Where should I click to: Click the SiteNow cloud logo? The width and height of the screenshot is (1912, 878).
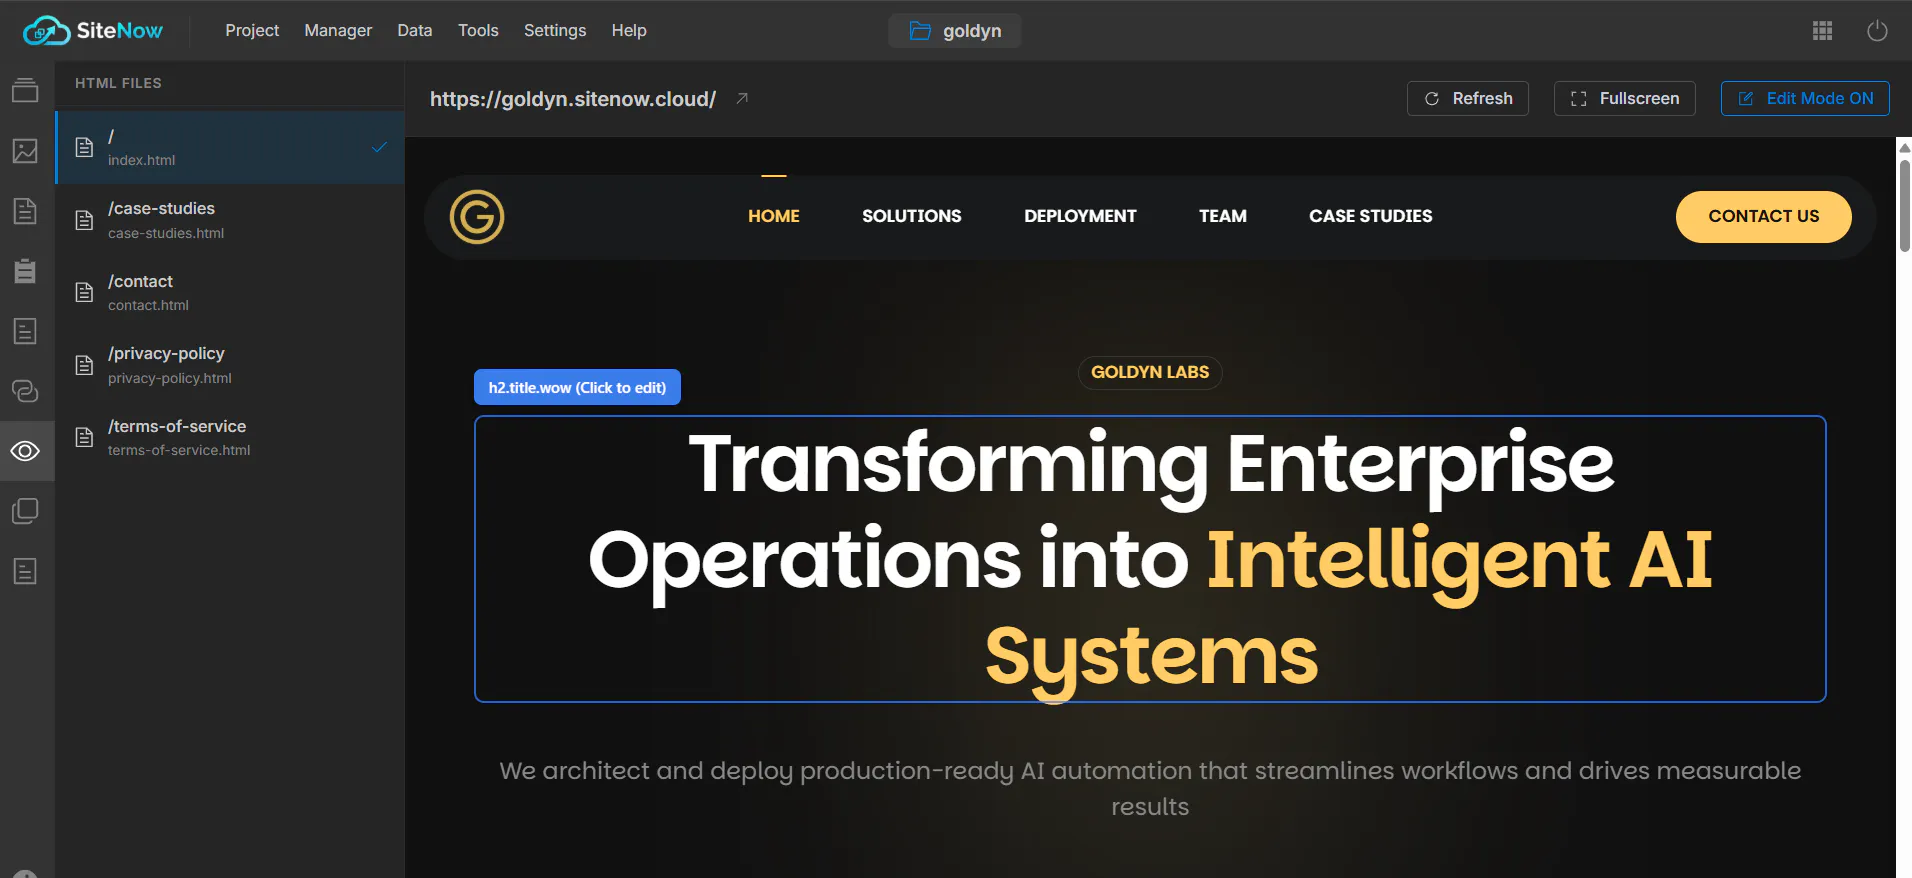93,31
